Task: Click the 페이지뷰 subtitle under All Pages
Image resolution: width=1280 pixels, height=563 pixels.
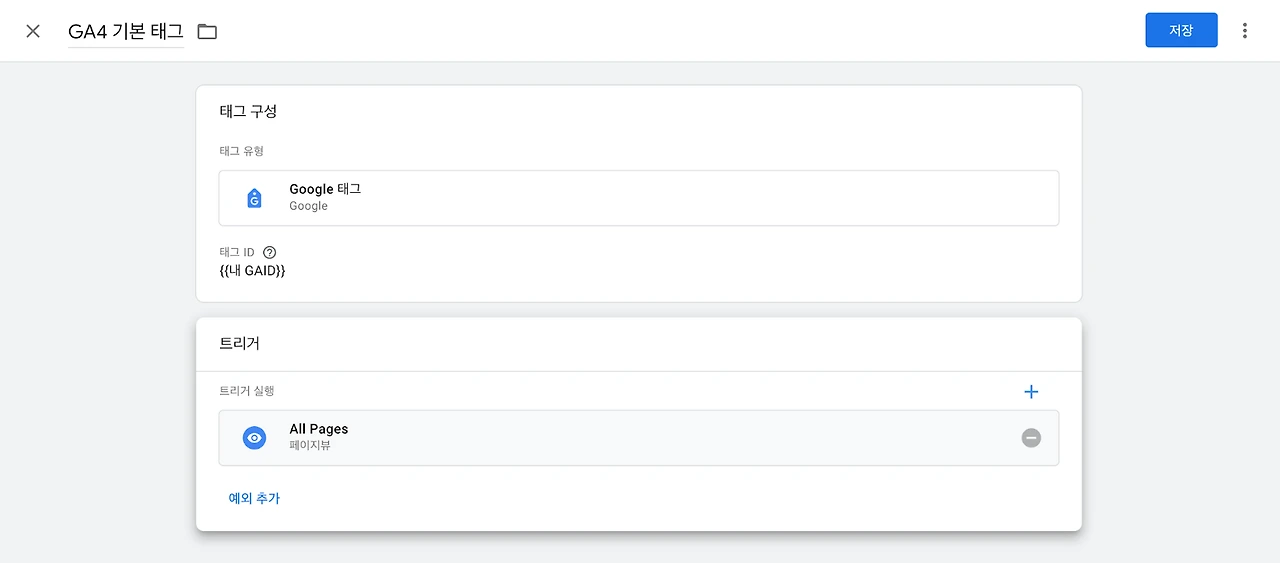Action: pos(309,446)
